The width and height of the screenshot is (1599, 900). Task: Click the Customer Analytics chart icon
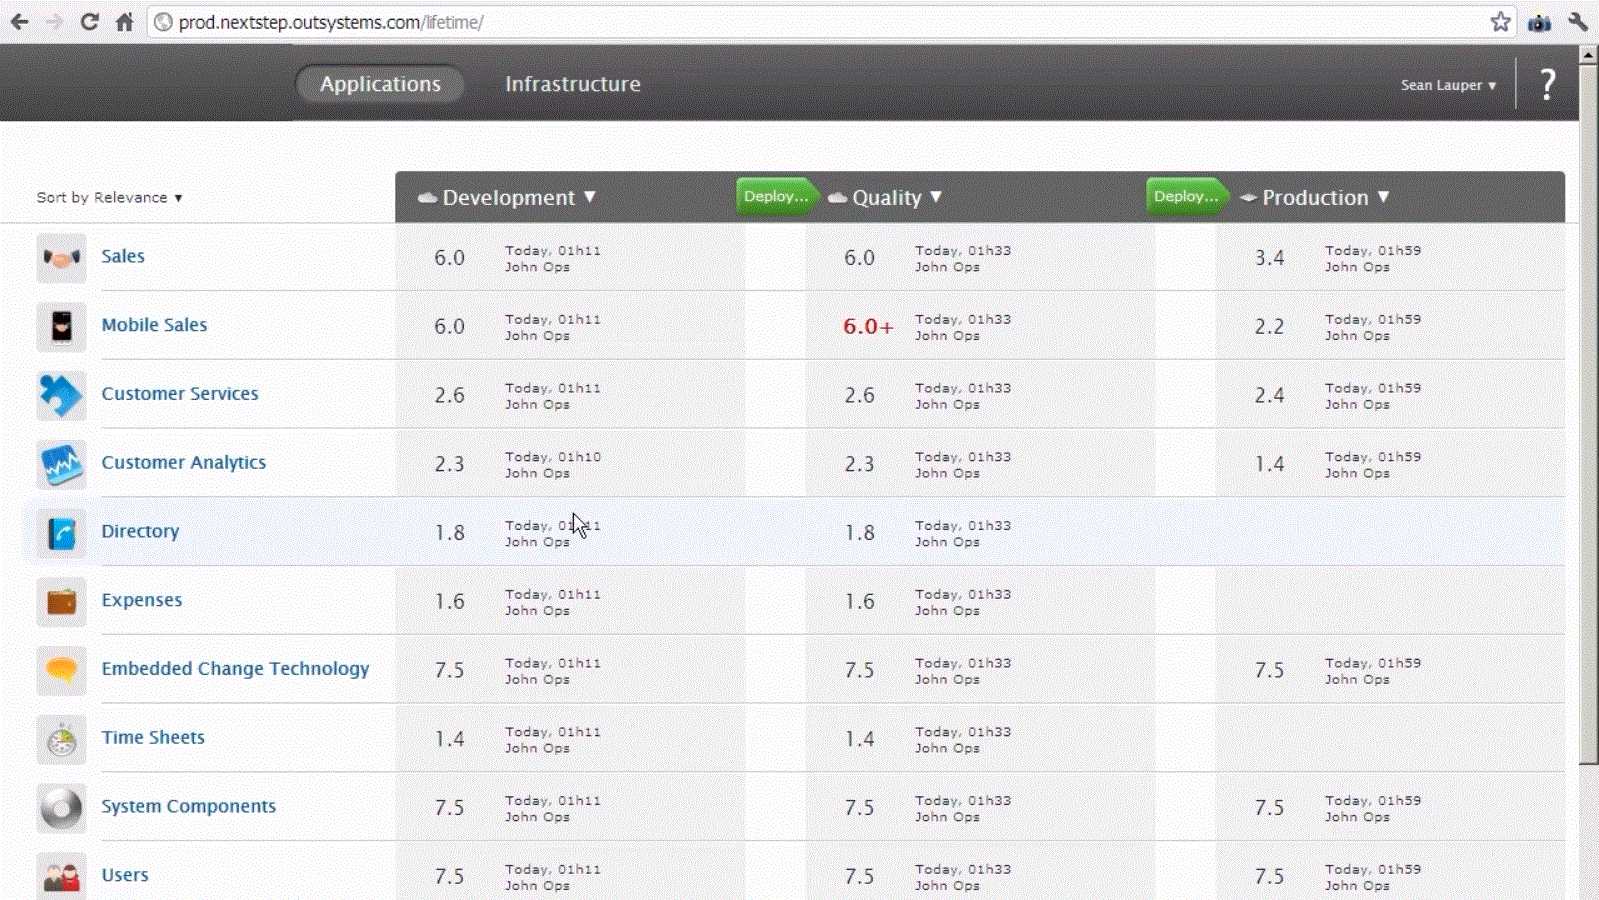(x=61, y=464)
